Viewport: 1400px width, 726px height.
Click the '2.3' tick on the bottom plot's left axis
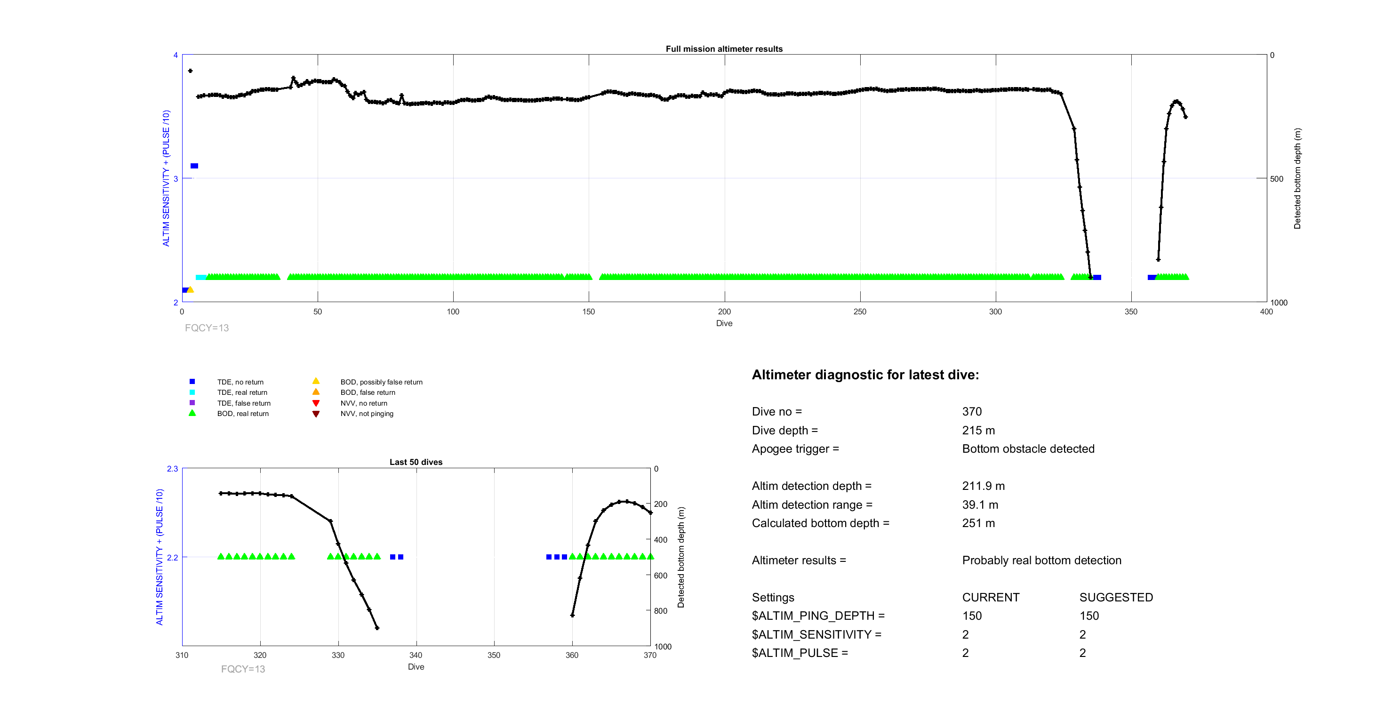(x=173, y=469)
